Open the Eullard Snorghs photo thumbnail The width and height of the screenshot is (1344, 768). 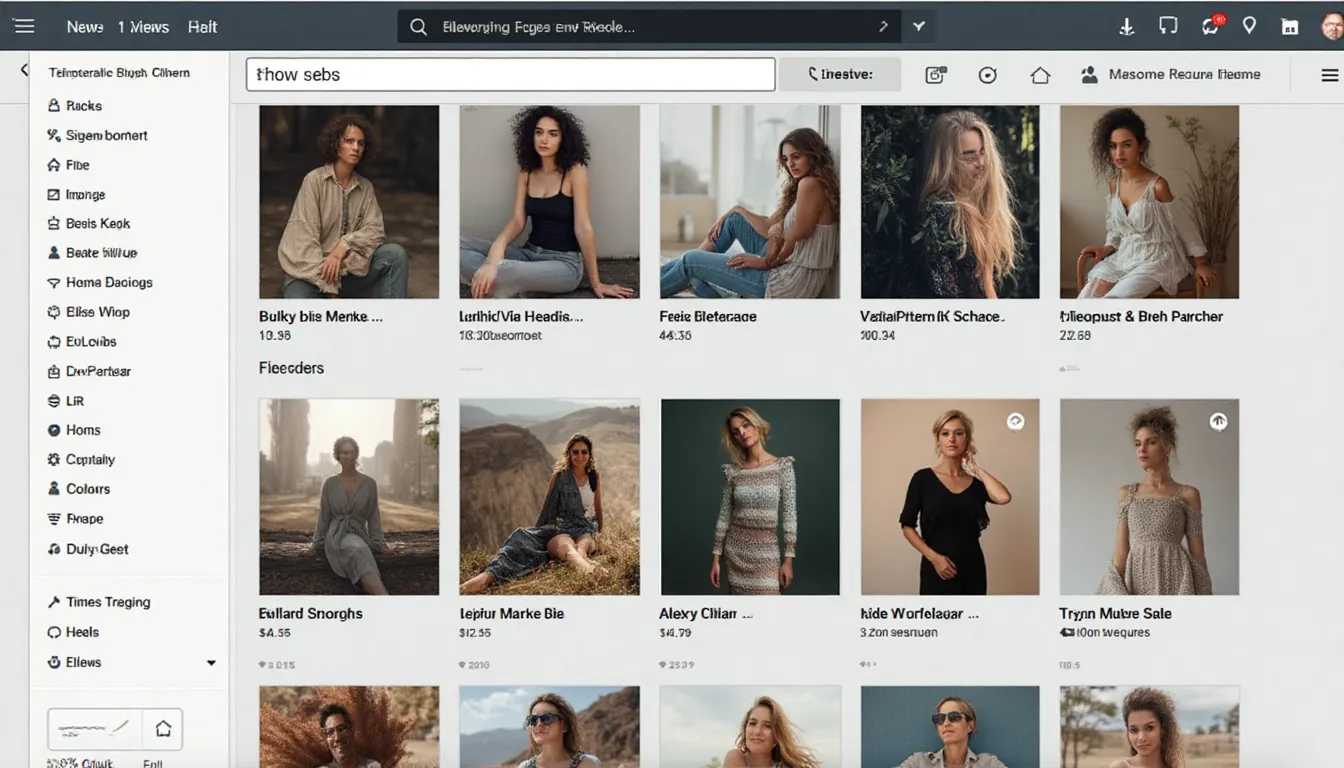click(349, 497)
